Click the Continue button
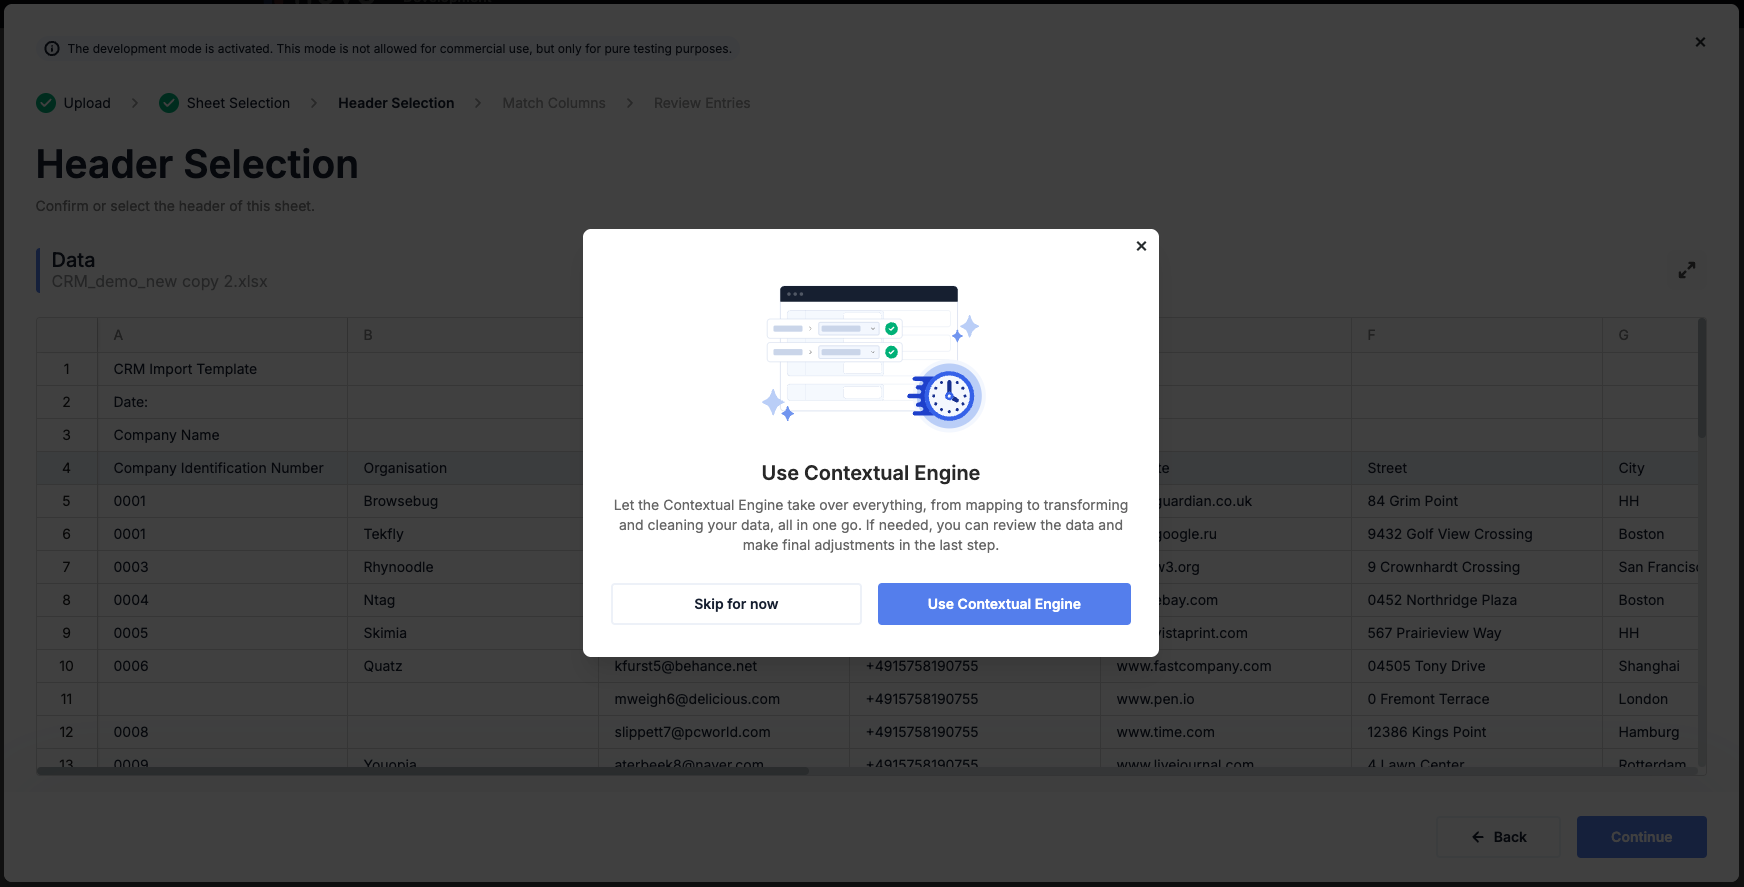Screen dimensions: 1744x887 [1641, 837]
